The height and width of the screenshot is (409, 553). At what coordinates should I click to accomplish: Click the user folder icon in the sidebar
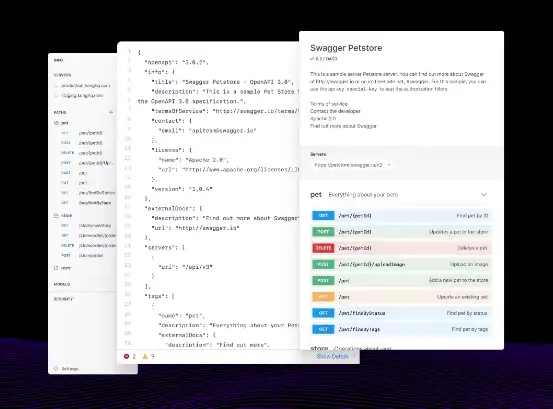pos(56,268)
